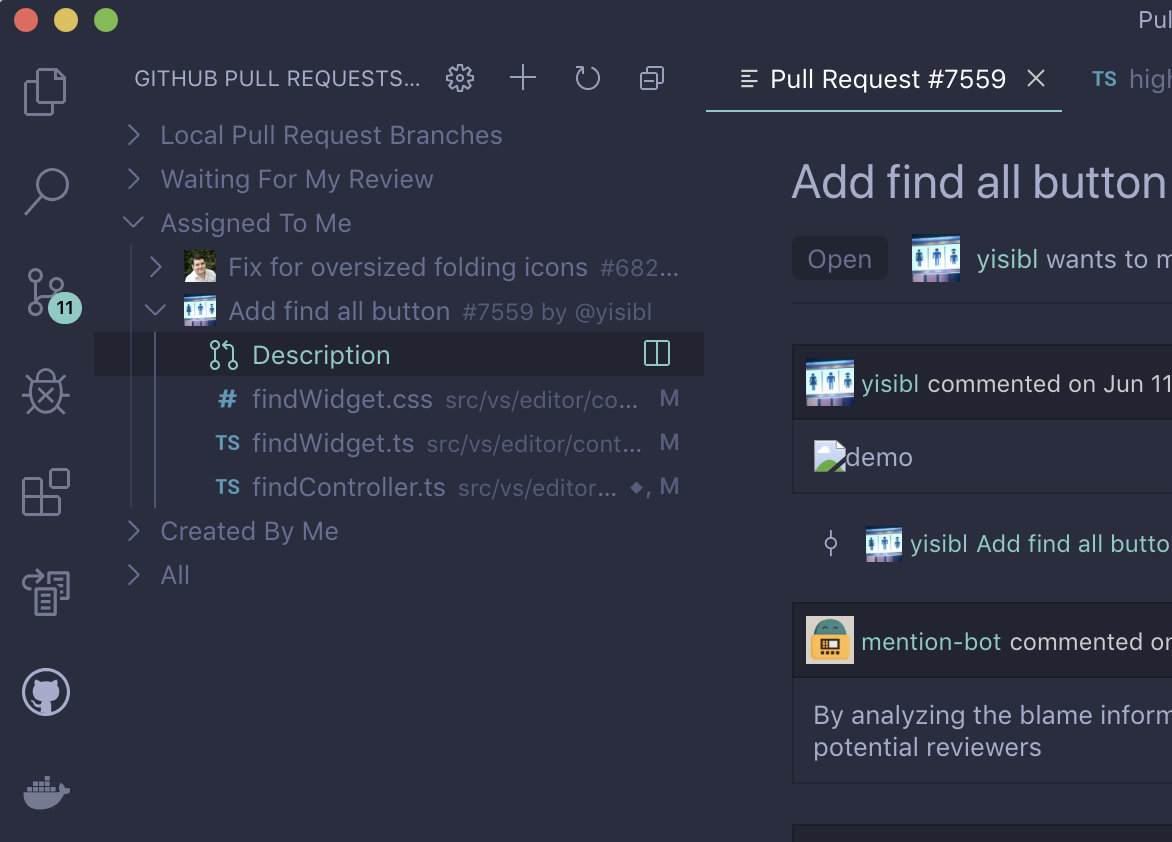Close the Pull Request #7559 tab
Image resolution: width=1172 pixels, height=842 pixels.
click(1036, 79)
